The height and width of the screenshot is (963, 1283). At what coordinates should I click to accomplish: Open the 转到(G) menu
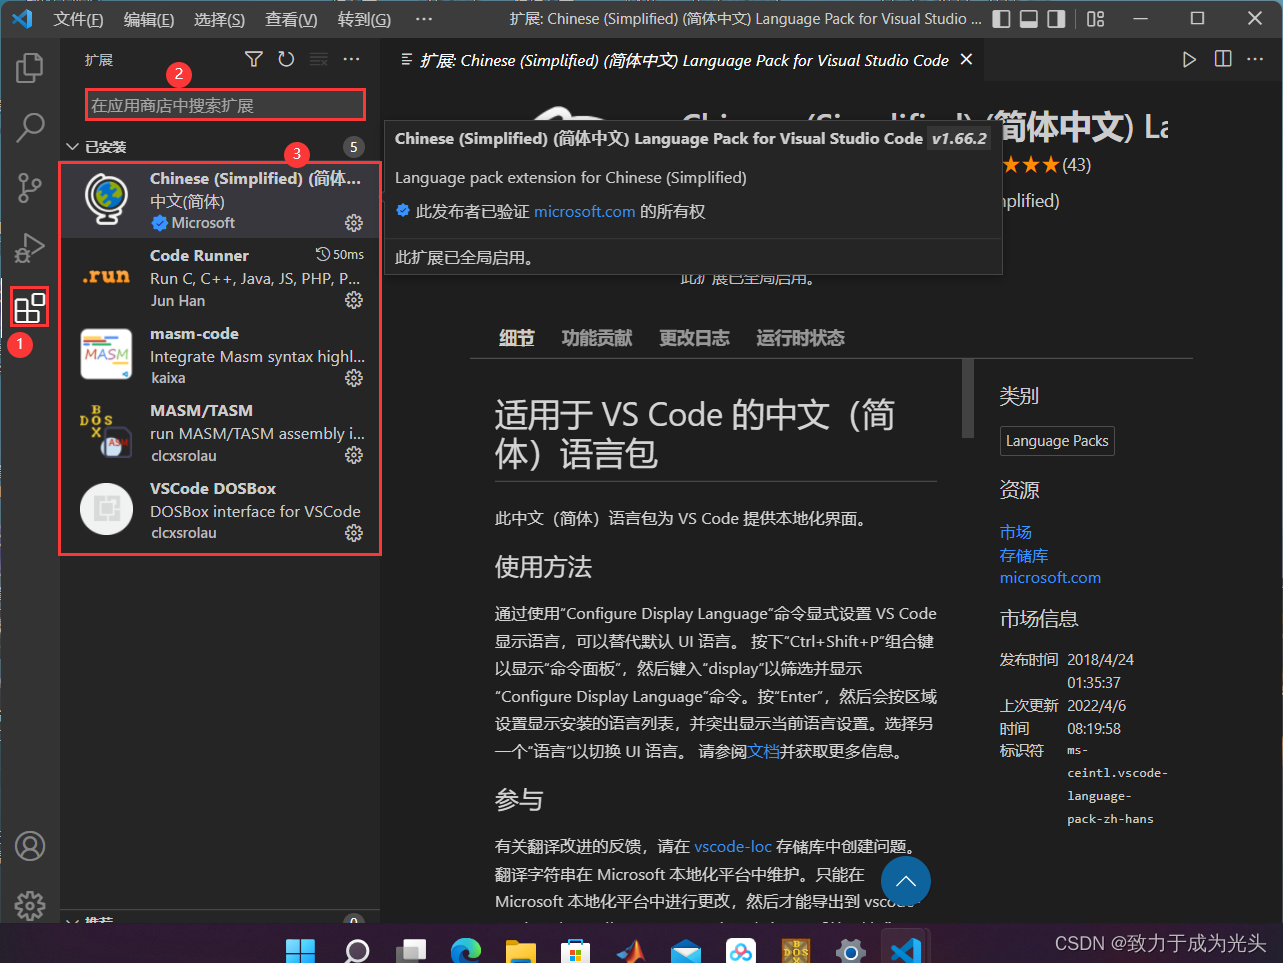click(x=364, y=19)
